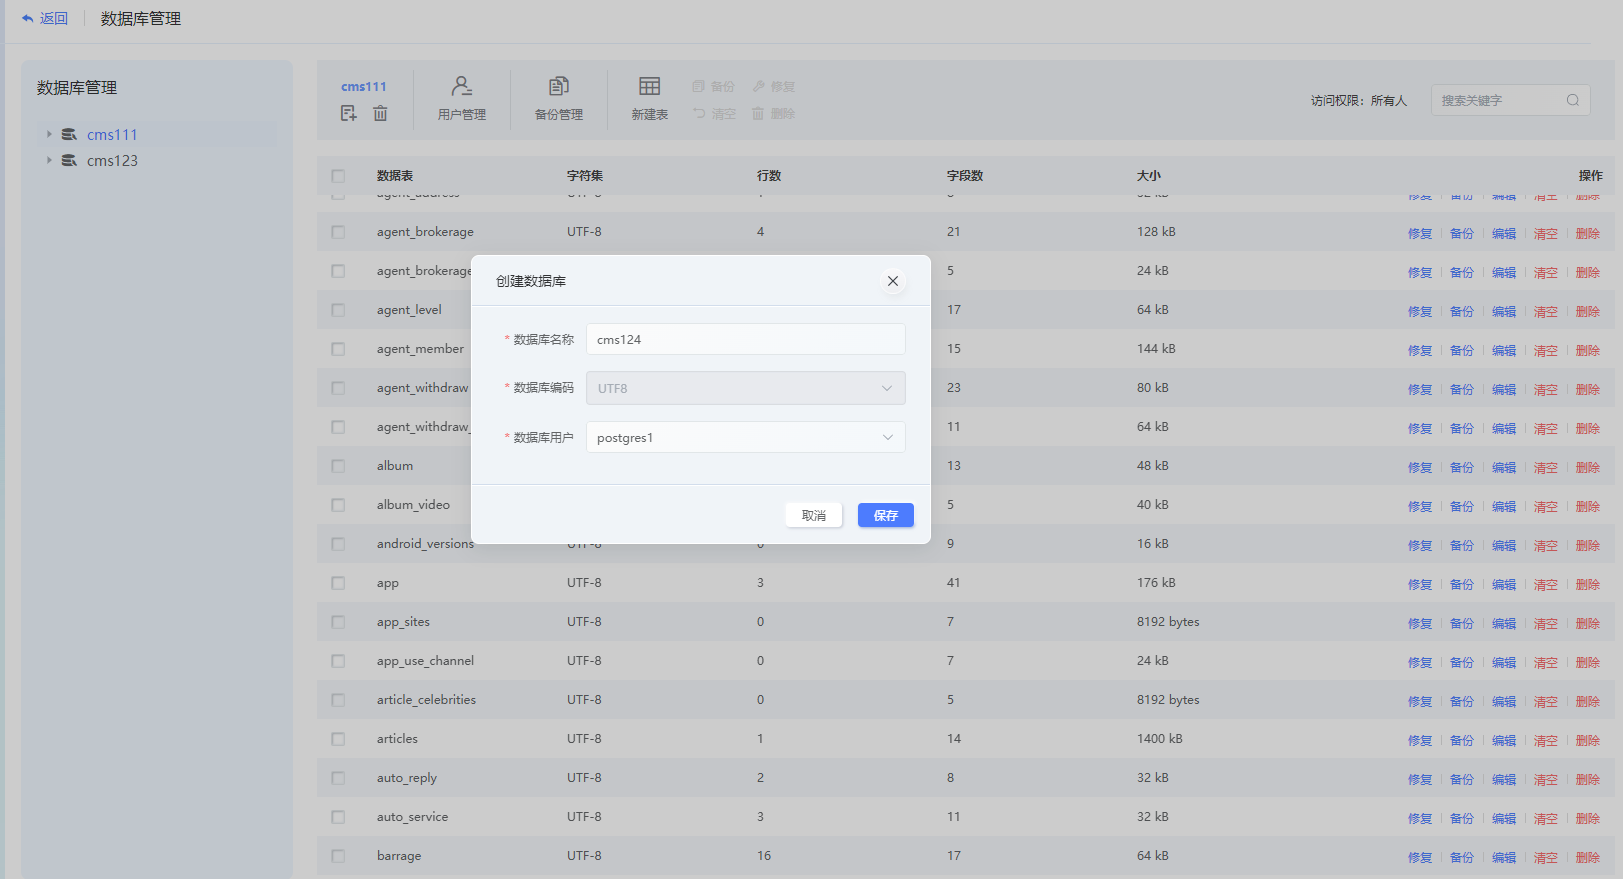Close the Create Database dialog
The width and height of the screenshot is (1623, 879).
893,281
